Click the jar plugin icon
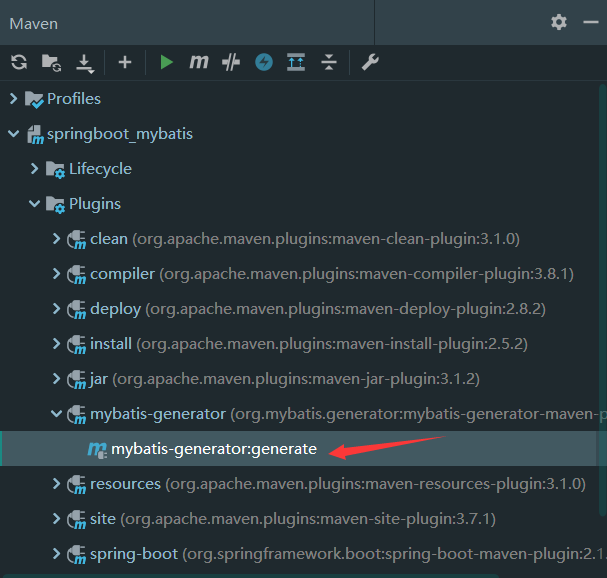Image resolution: width=607 pixels, height=578 pixels. (x=76, y=380)
